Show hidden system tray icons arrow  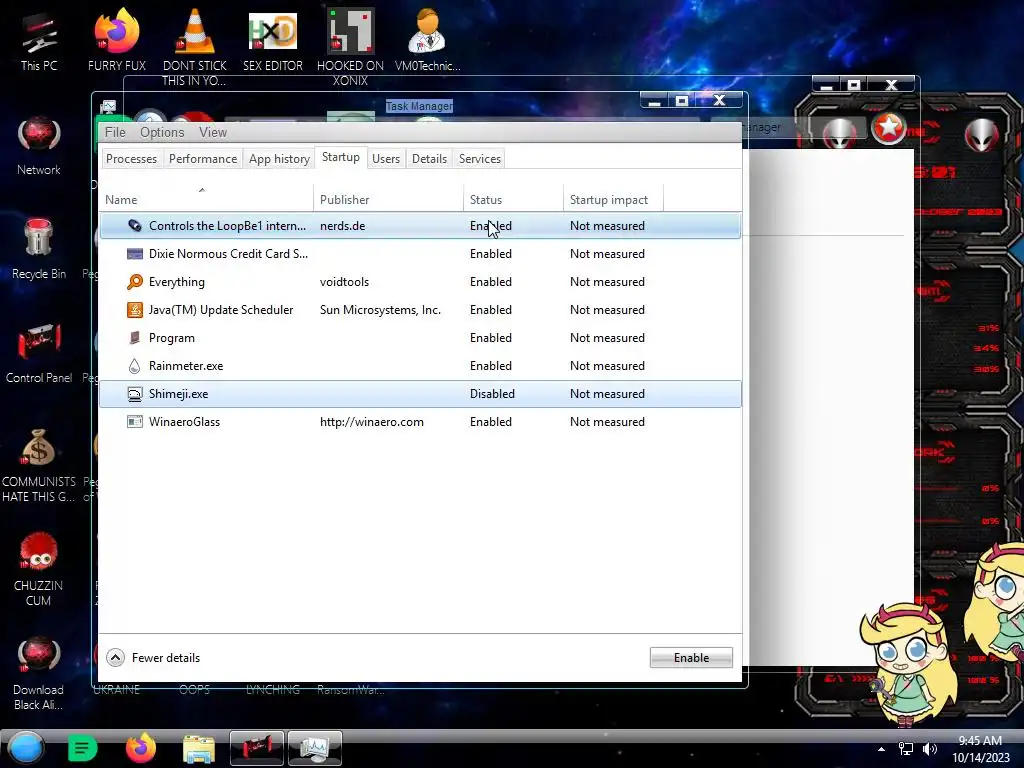[x=881, y=749]
